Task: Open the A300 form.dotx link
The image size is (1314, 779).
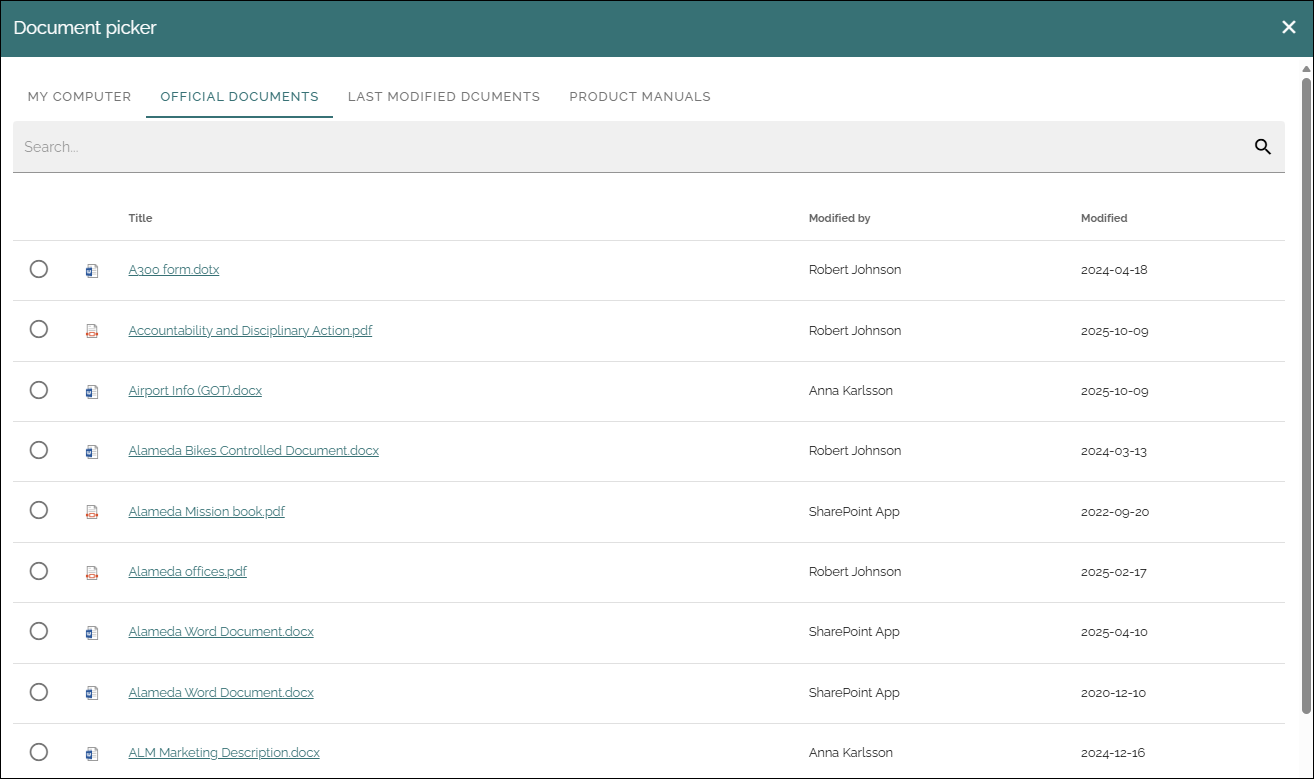Action: (174, 270)
